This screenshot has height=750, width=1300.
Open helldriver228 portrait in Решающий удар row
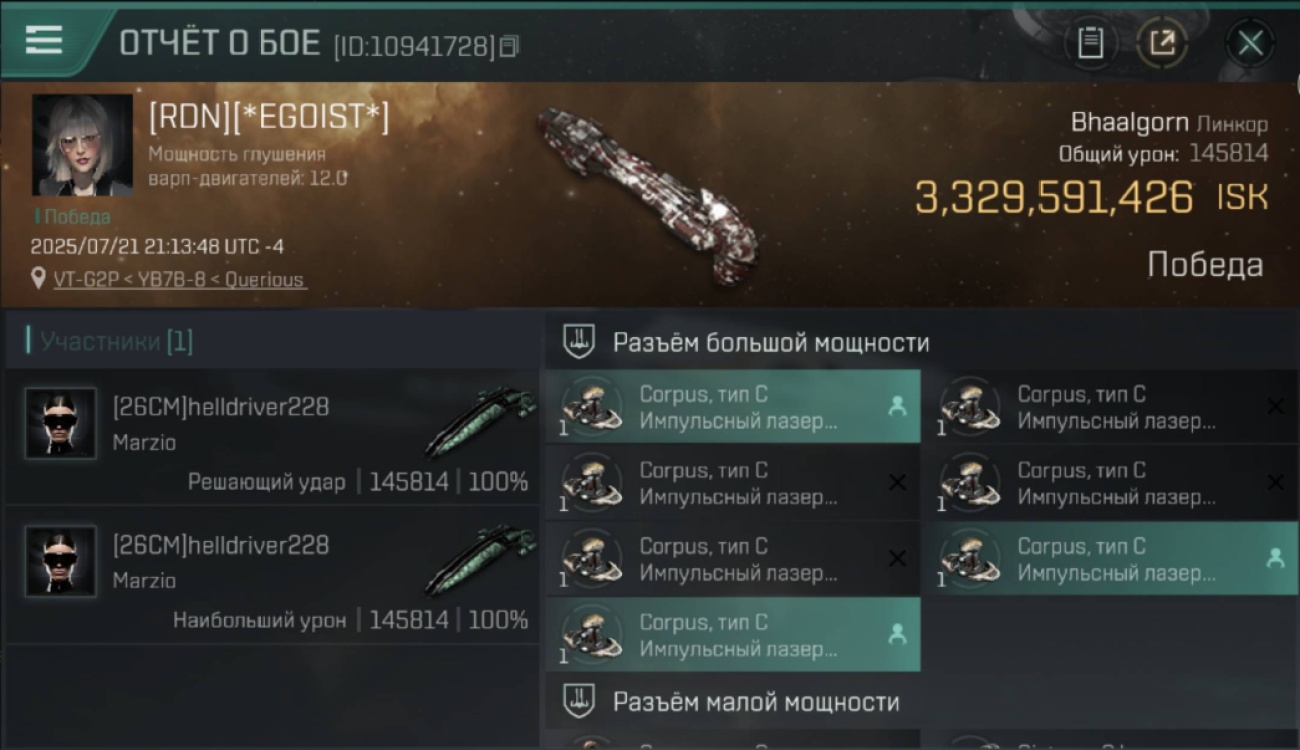pyautogui.click(x=61, y=424)
